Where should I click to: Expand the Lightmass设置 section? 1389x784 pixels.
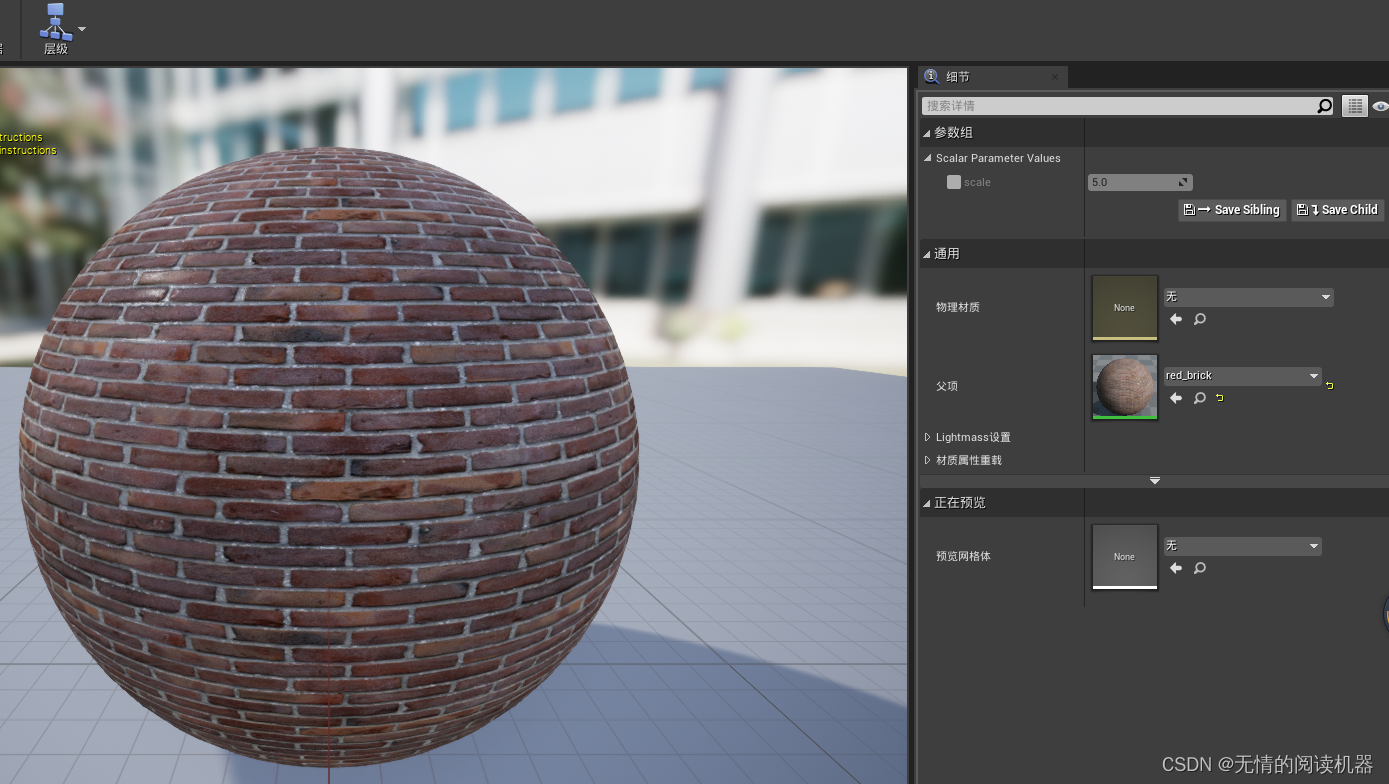coord(968,436)
